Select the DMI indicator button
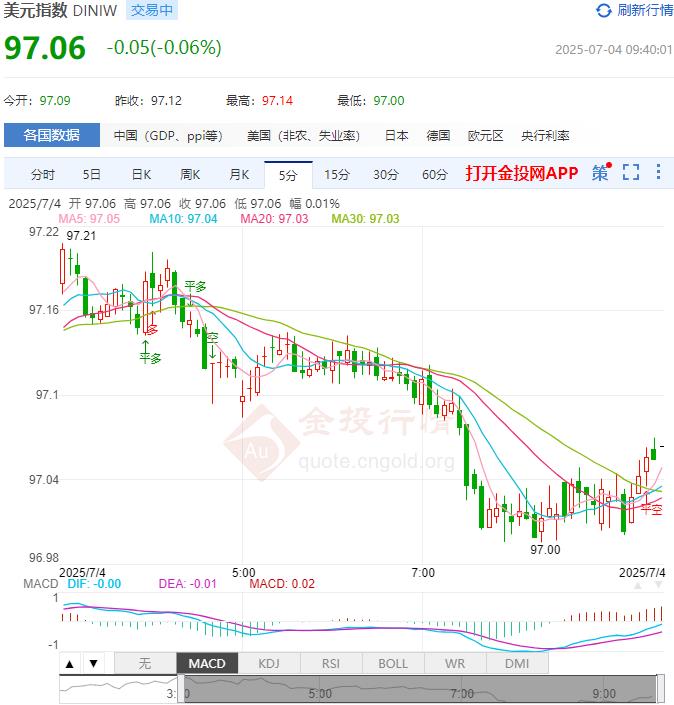The image size is (674, 705). tap(517, 664)
